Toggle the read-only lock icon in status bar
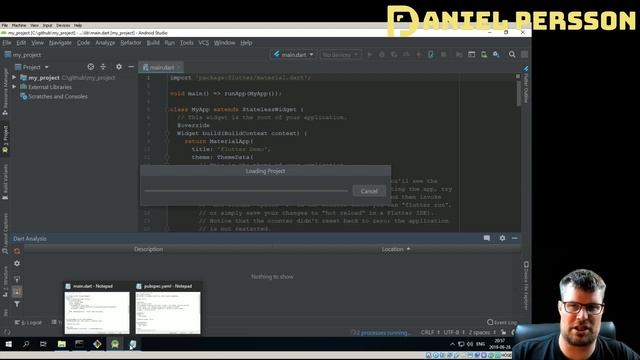This screenshot has height=360, width=640. click(503, 333)
